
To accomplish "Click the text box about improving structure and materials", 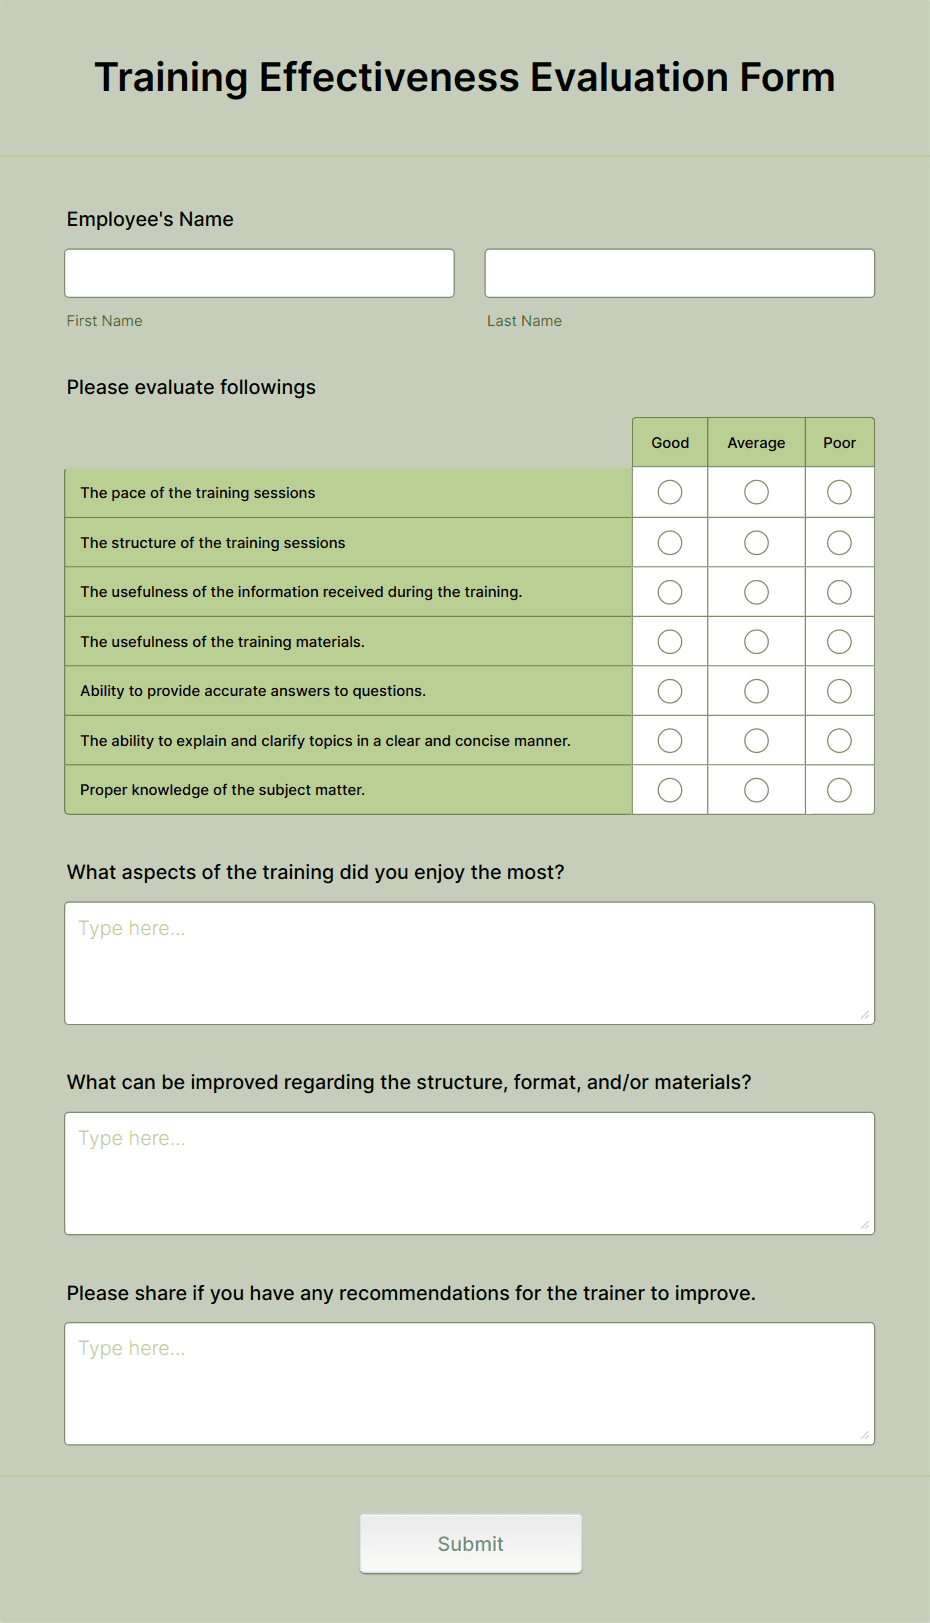I will (470, 1170).
